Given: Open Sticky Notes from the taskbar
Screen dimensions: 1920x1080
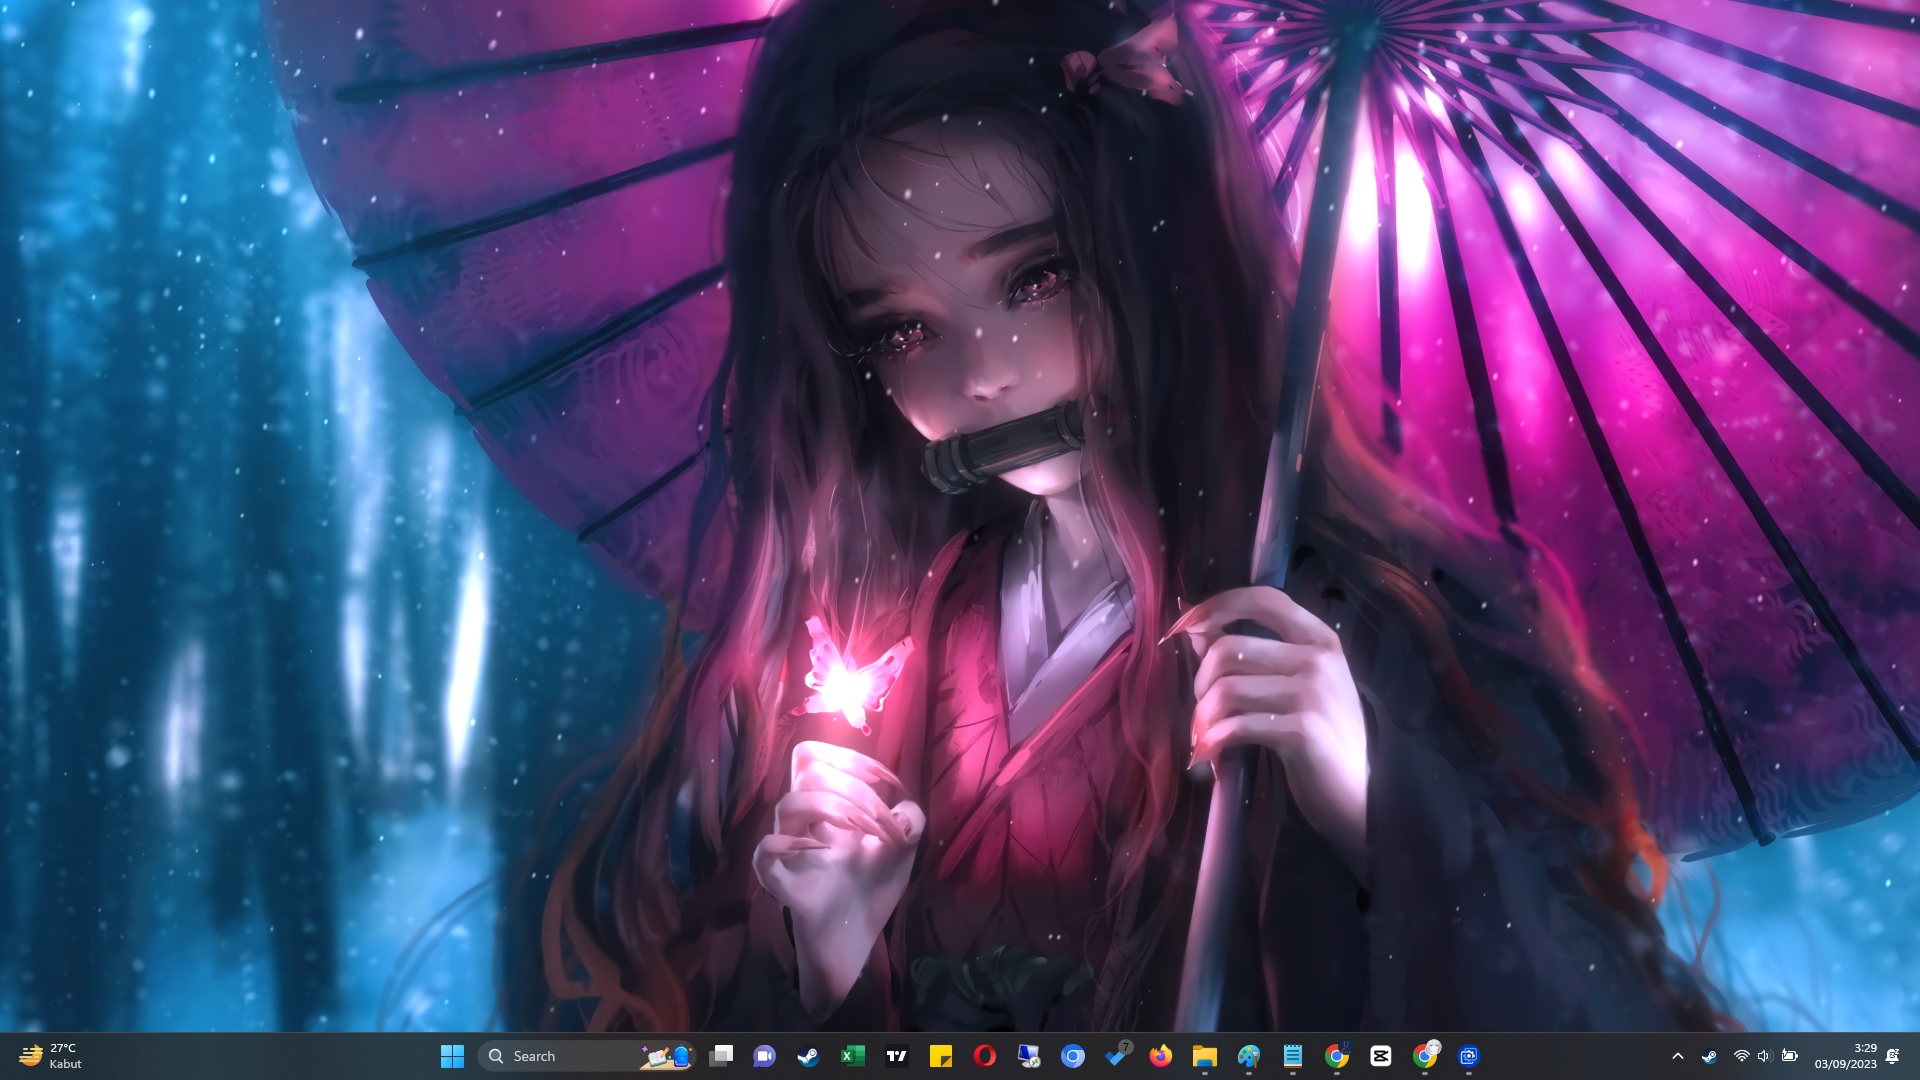Looking at the screenshot, I should coord(940,1056).
